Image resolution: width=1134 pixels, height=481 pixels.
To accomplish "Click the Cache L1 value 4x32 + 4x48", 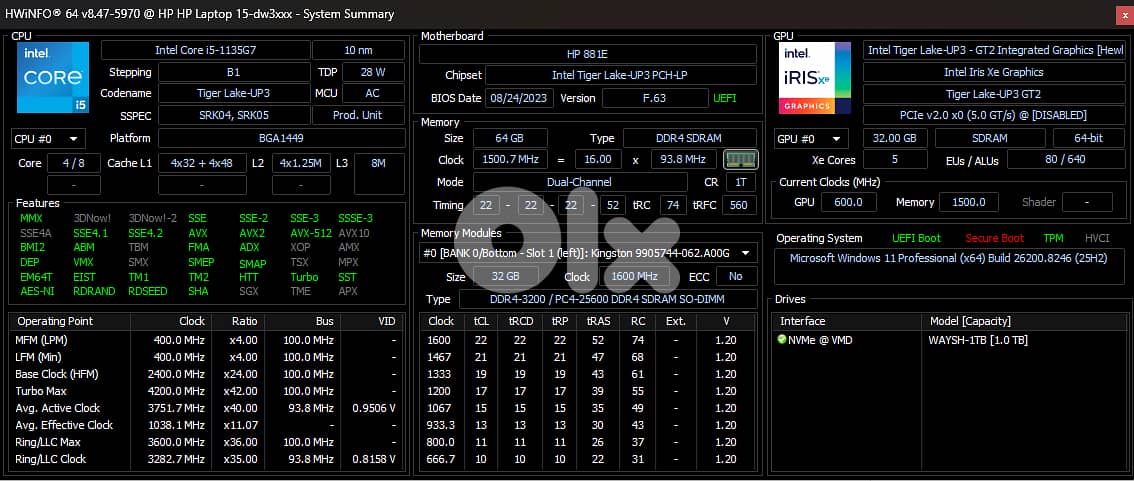I will (x=202, y=163).
